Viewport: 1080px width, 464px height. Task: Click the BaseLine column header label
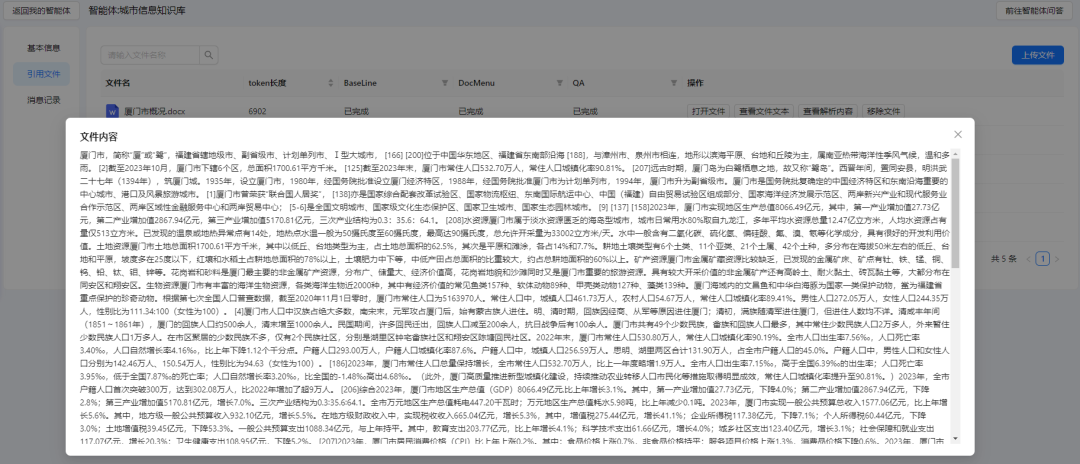pyautogui.click(x=360, y=83)
